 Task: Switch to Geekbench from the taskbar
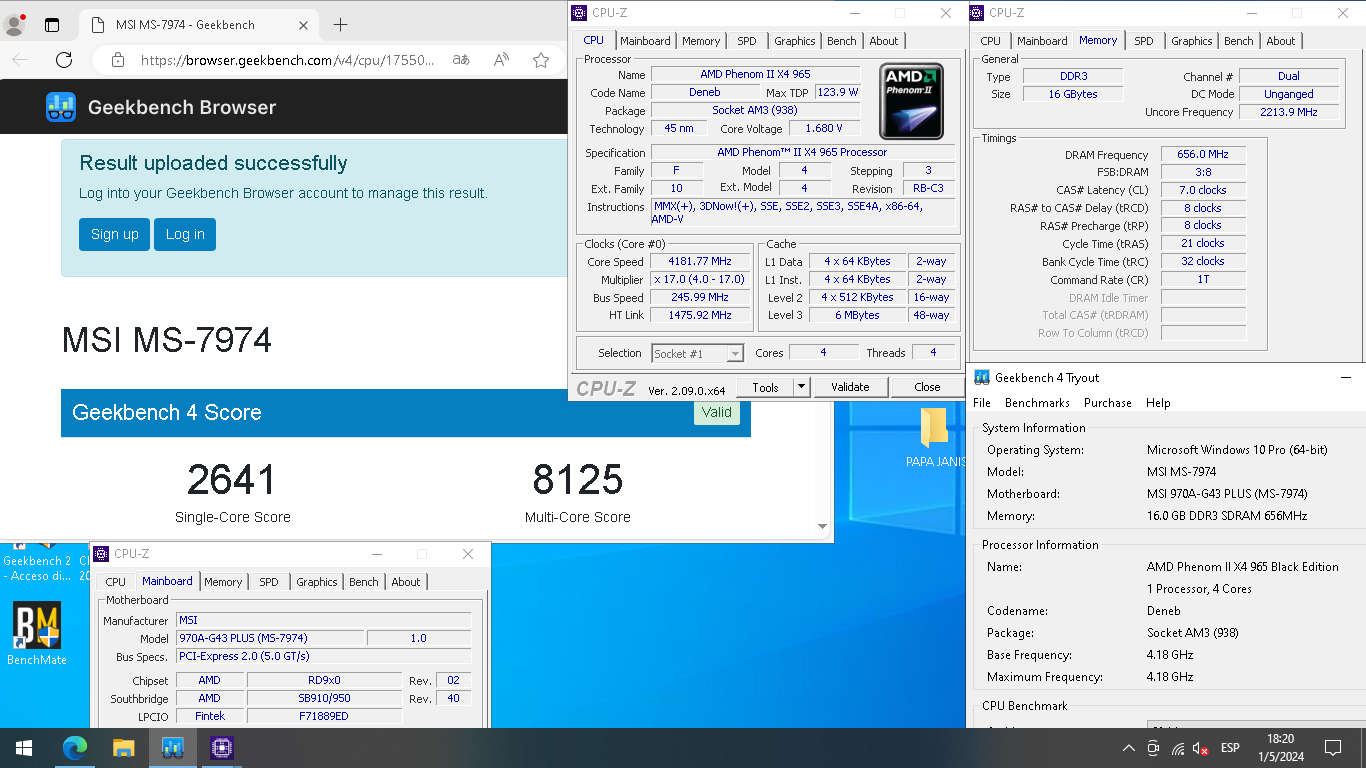[x=172, y=747]
